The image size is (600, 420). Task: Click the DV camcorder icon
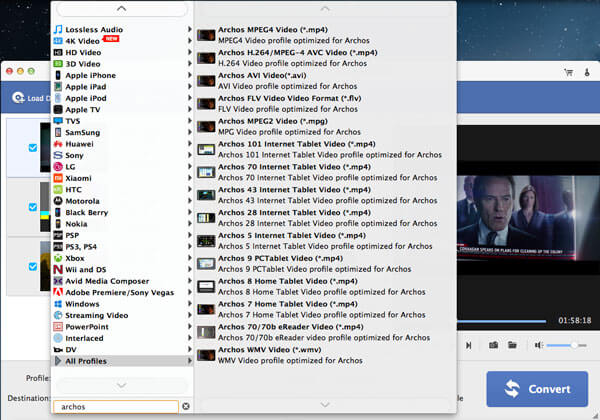pyautogui.click(x=58, y=349)
